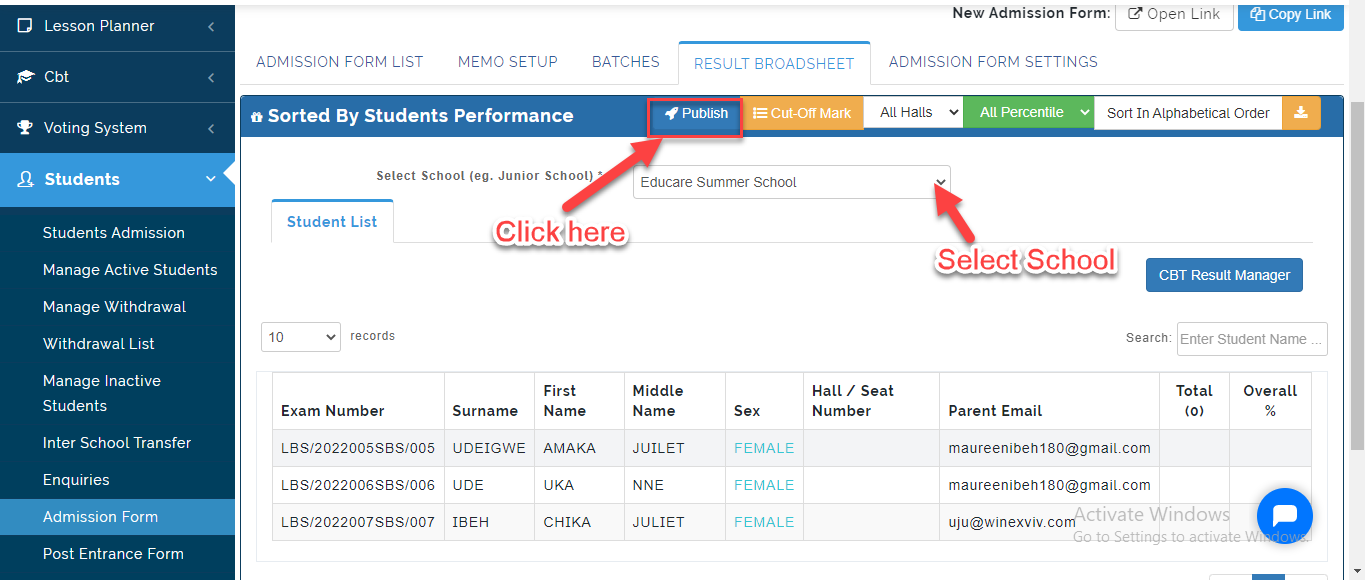This screenshot has height=580, width=1365.
Task: Click FEMALE link in IBEH row
Action: (x=764, y=522)
